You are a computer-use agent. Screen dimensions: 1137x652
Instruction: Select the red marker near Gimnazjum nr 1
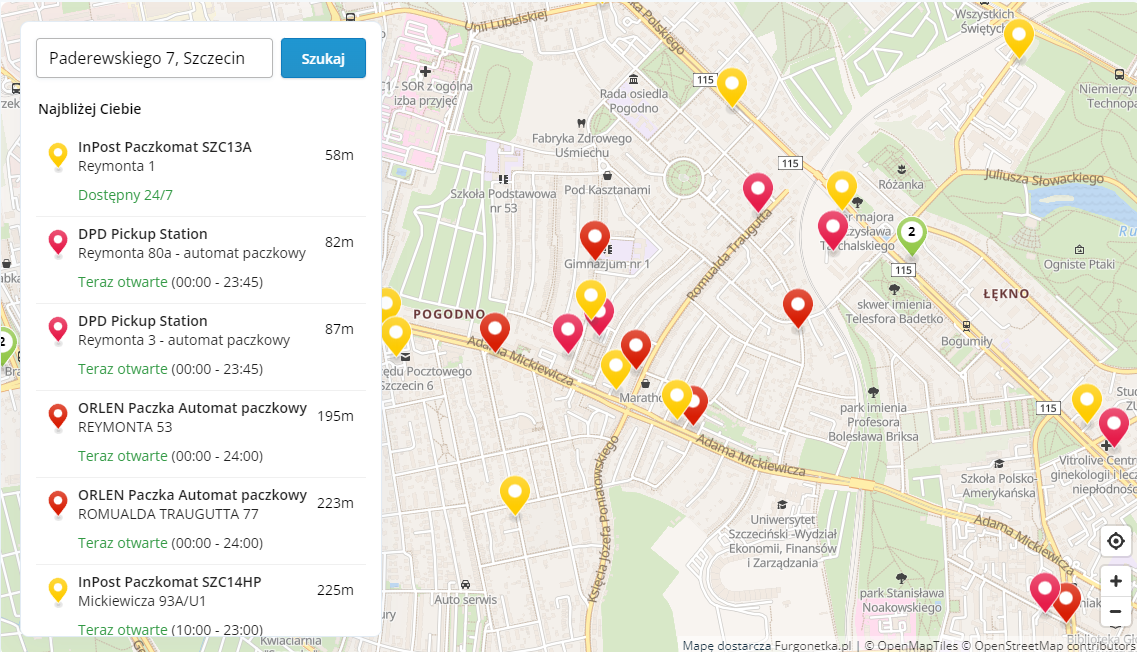coord(595,240)
